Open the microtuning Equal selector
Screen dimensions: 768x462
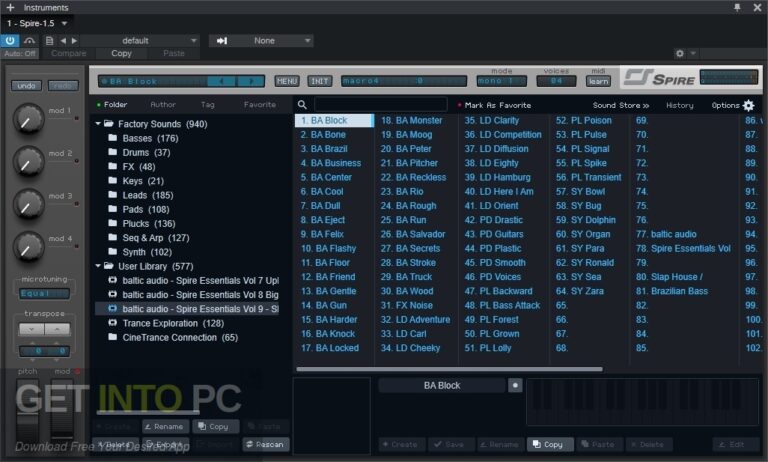point(44,293)
